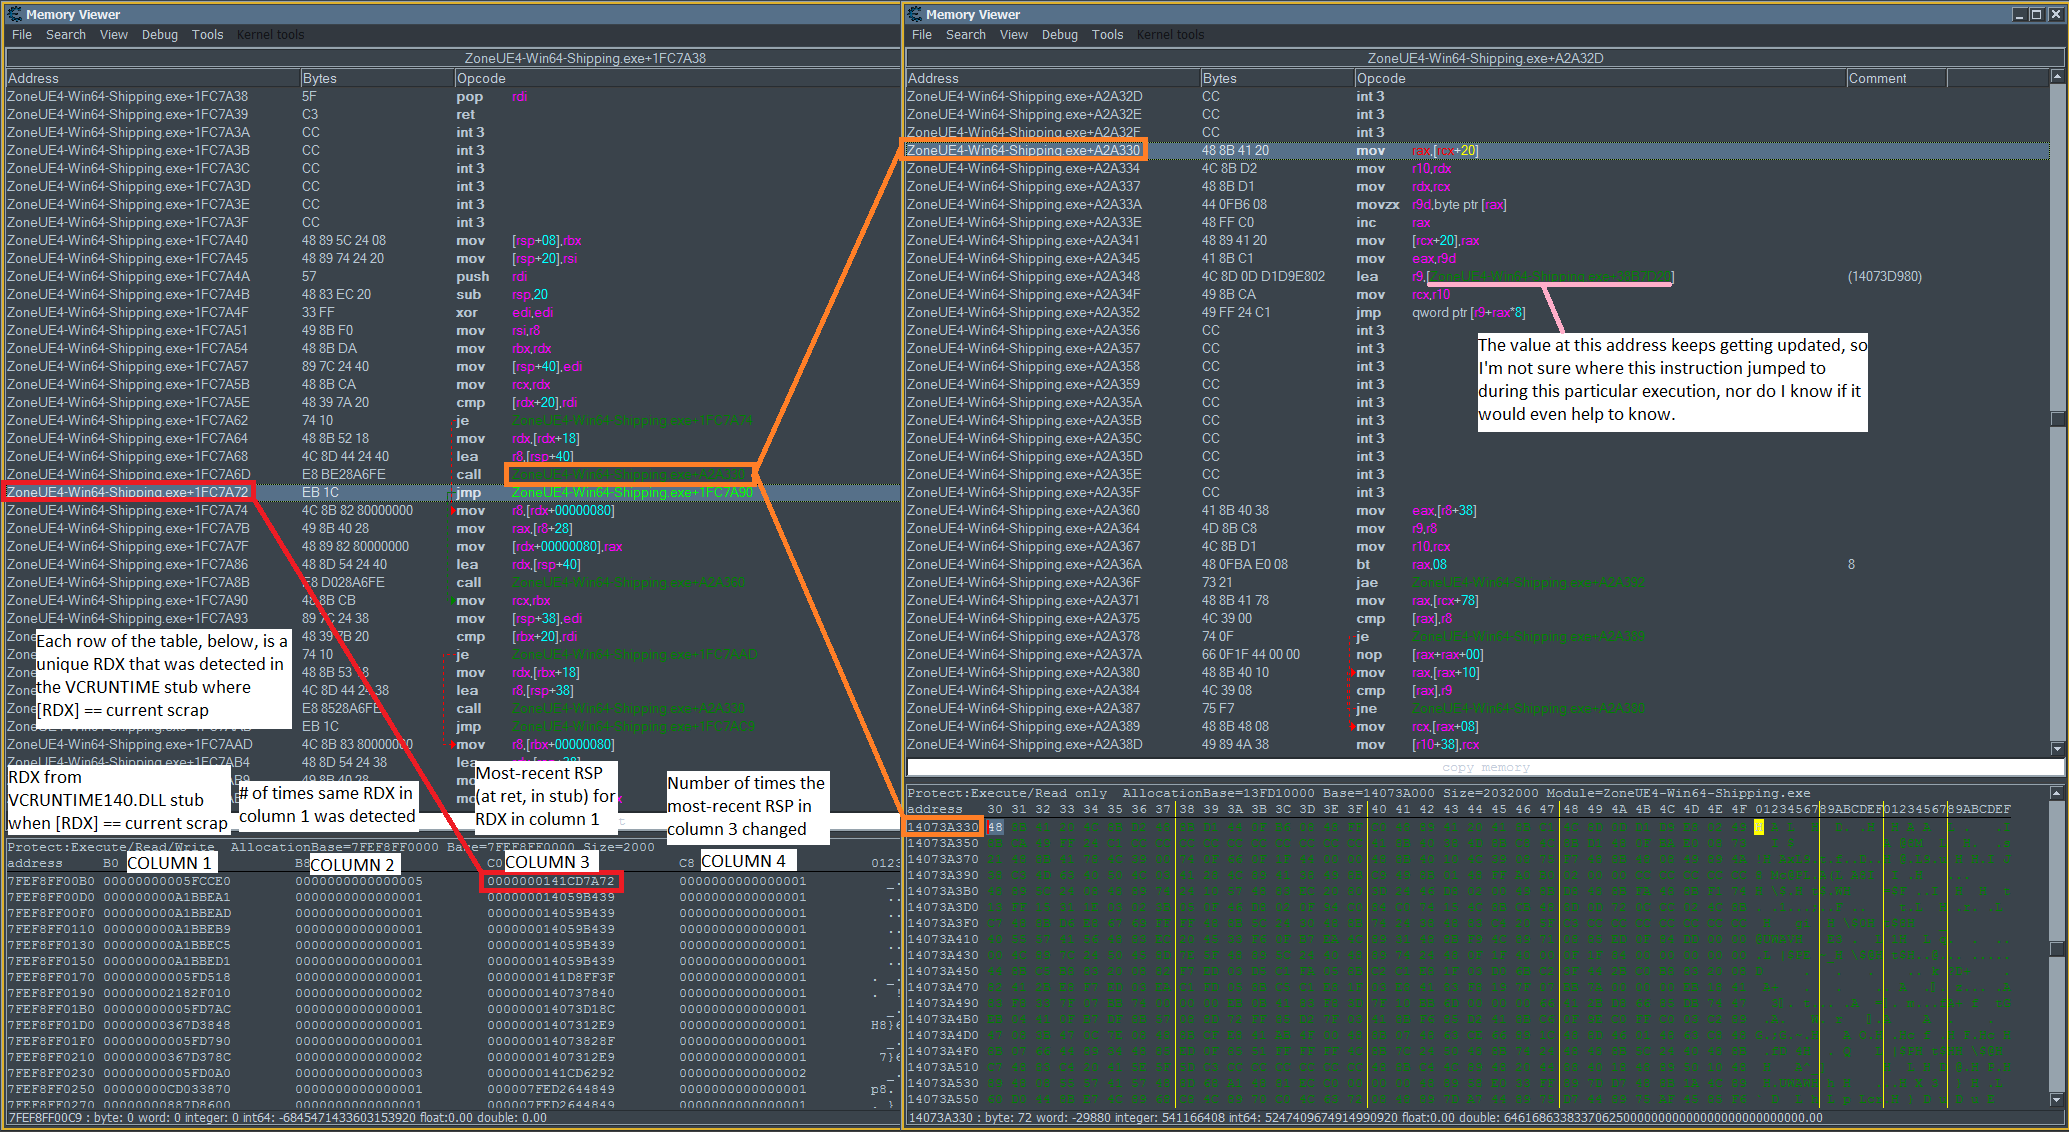Open Debug menu in left Memory Viewer
This screenshot has height=1132, width=2069.
coord(160,34)
